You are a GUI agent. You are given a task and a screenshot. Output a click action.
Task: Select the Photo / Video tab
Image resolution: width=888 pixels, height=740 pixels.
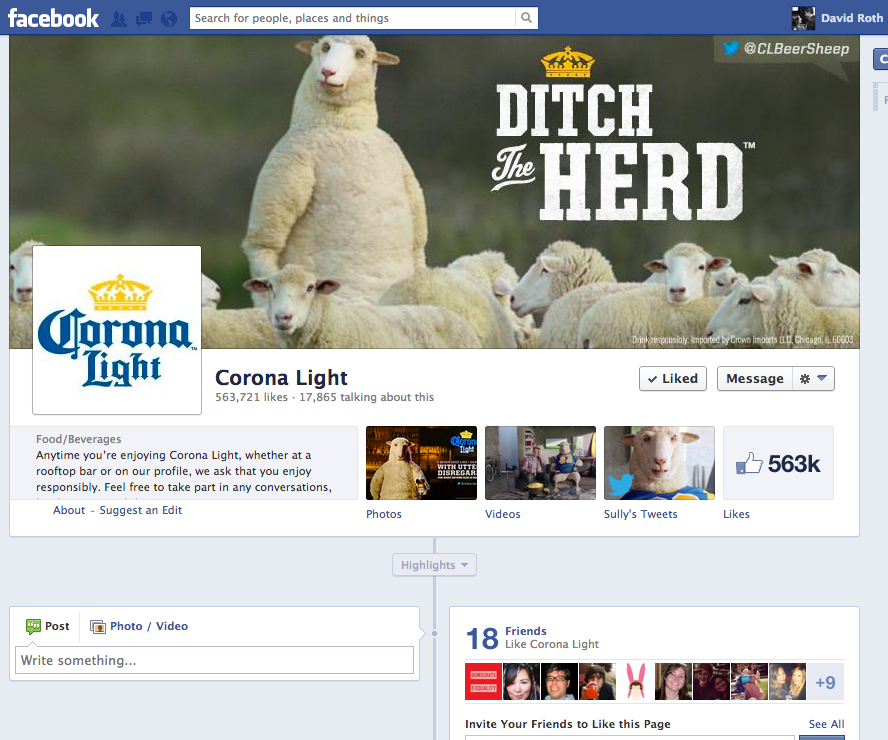tap(139, 626)
